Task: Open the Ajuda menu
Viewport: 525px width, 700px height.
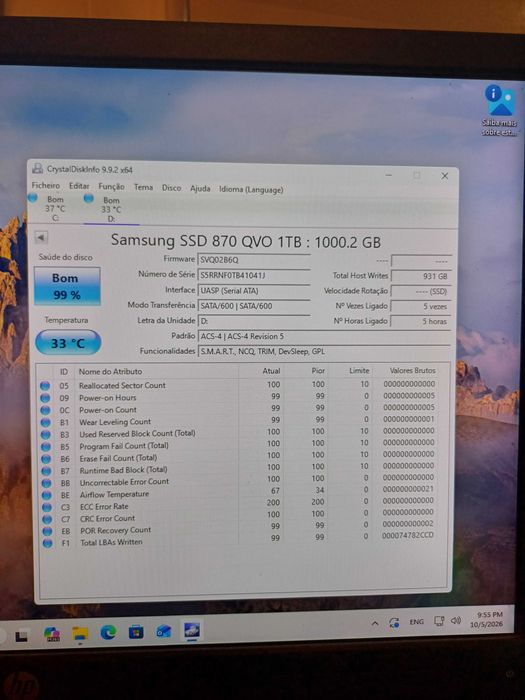Action: click(x=200, y=188)
